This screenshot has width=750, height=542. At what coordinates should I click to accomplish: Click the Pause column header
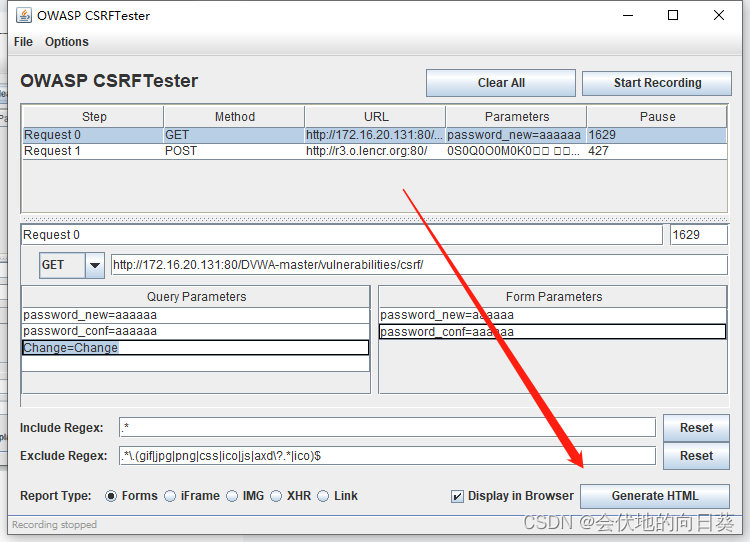coord(657,117)
